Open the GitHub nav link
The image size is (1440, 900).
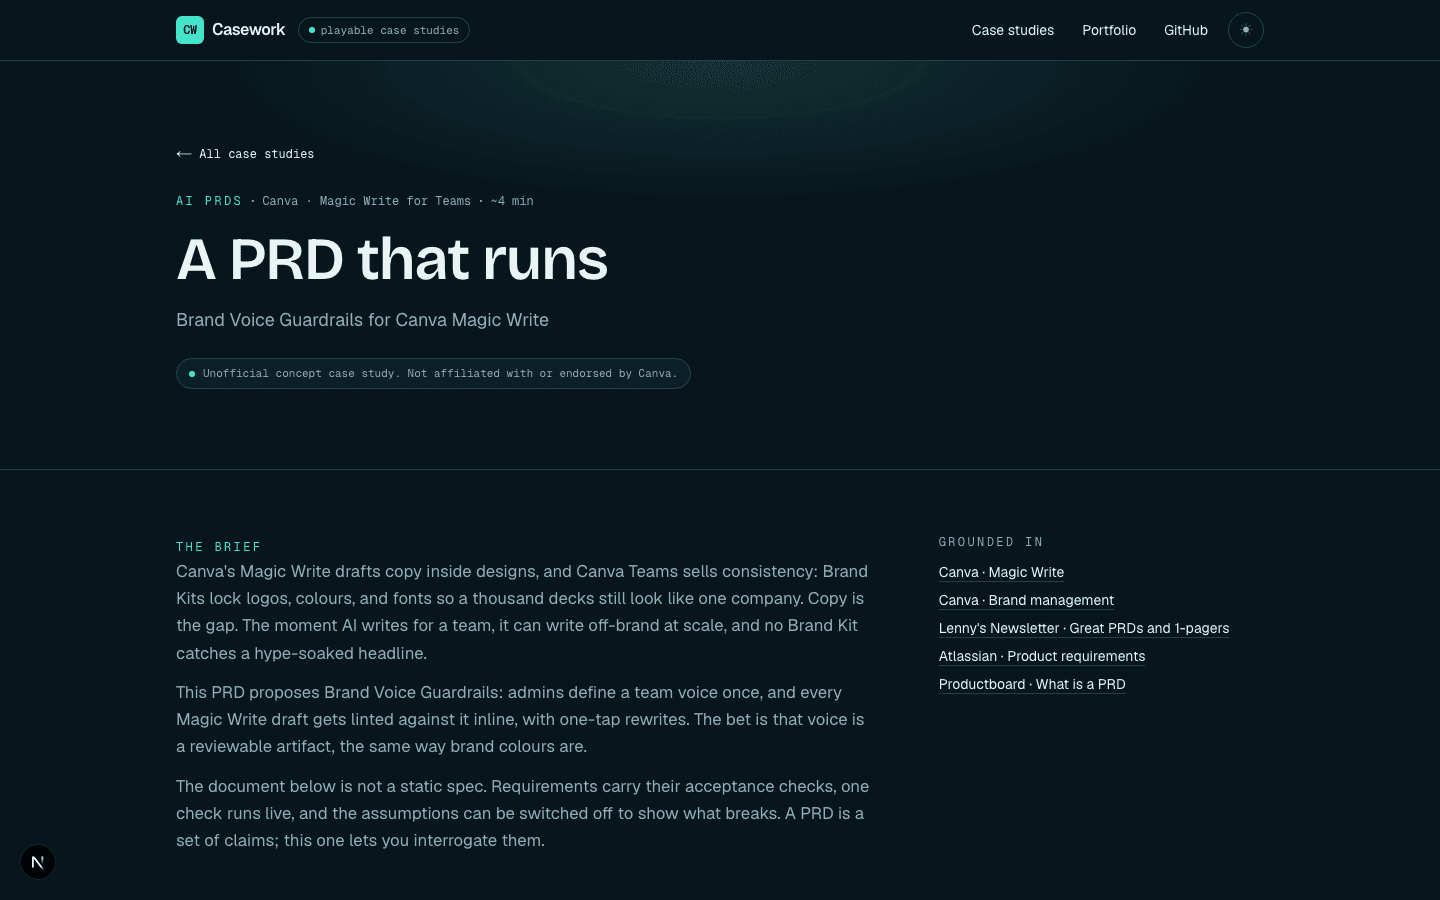click(x=1186, y=30)
